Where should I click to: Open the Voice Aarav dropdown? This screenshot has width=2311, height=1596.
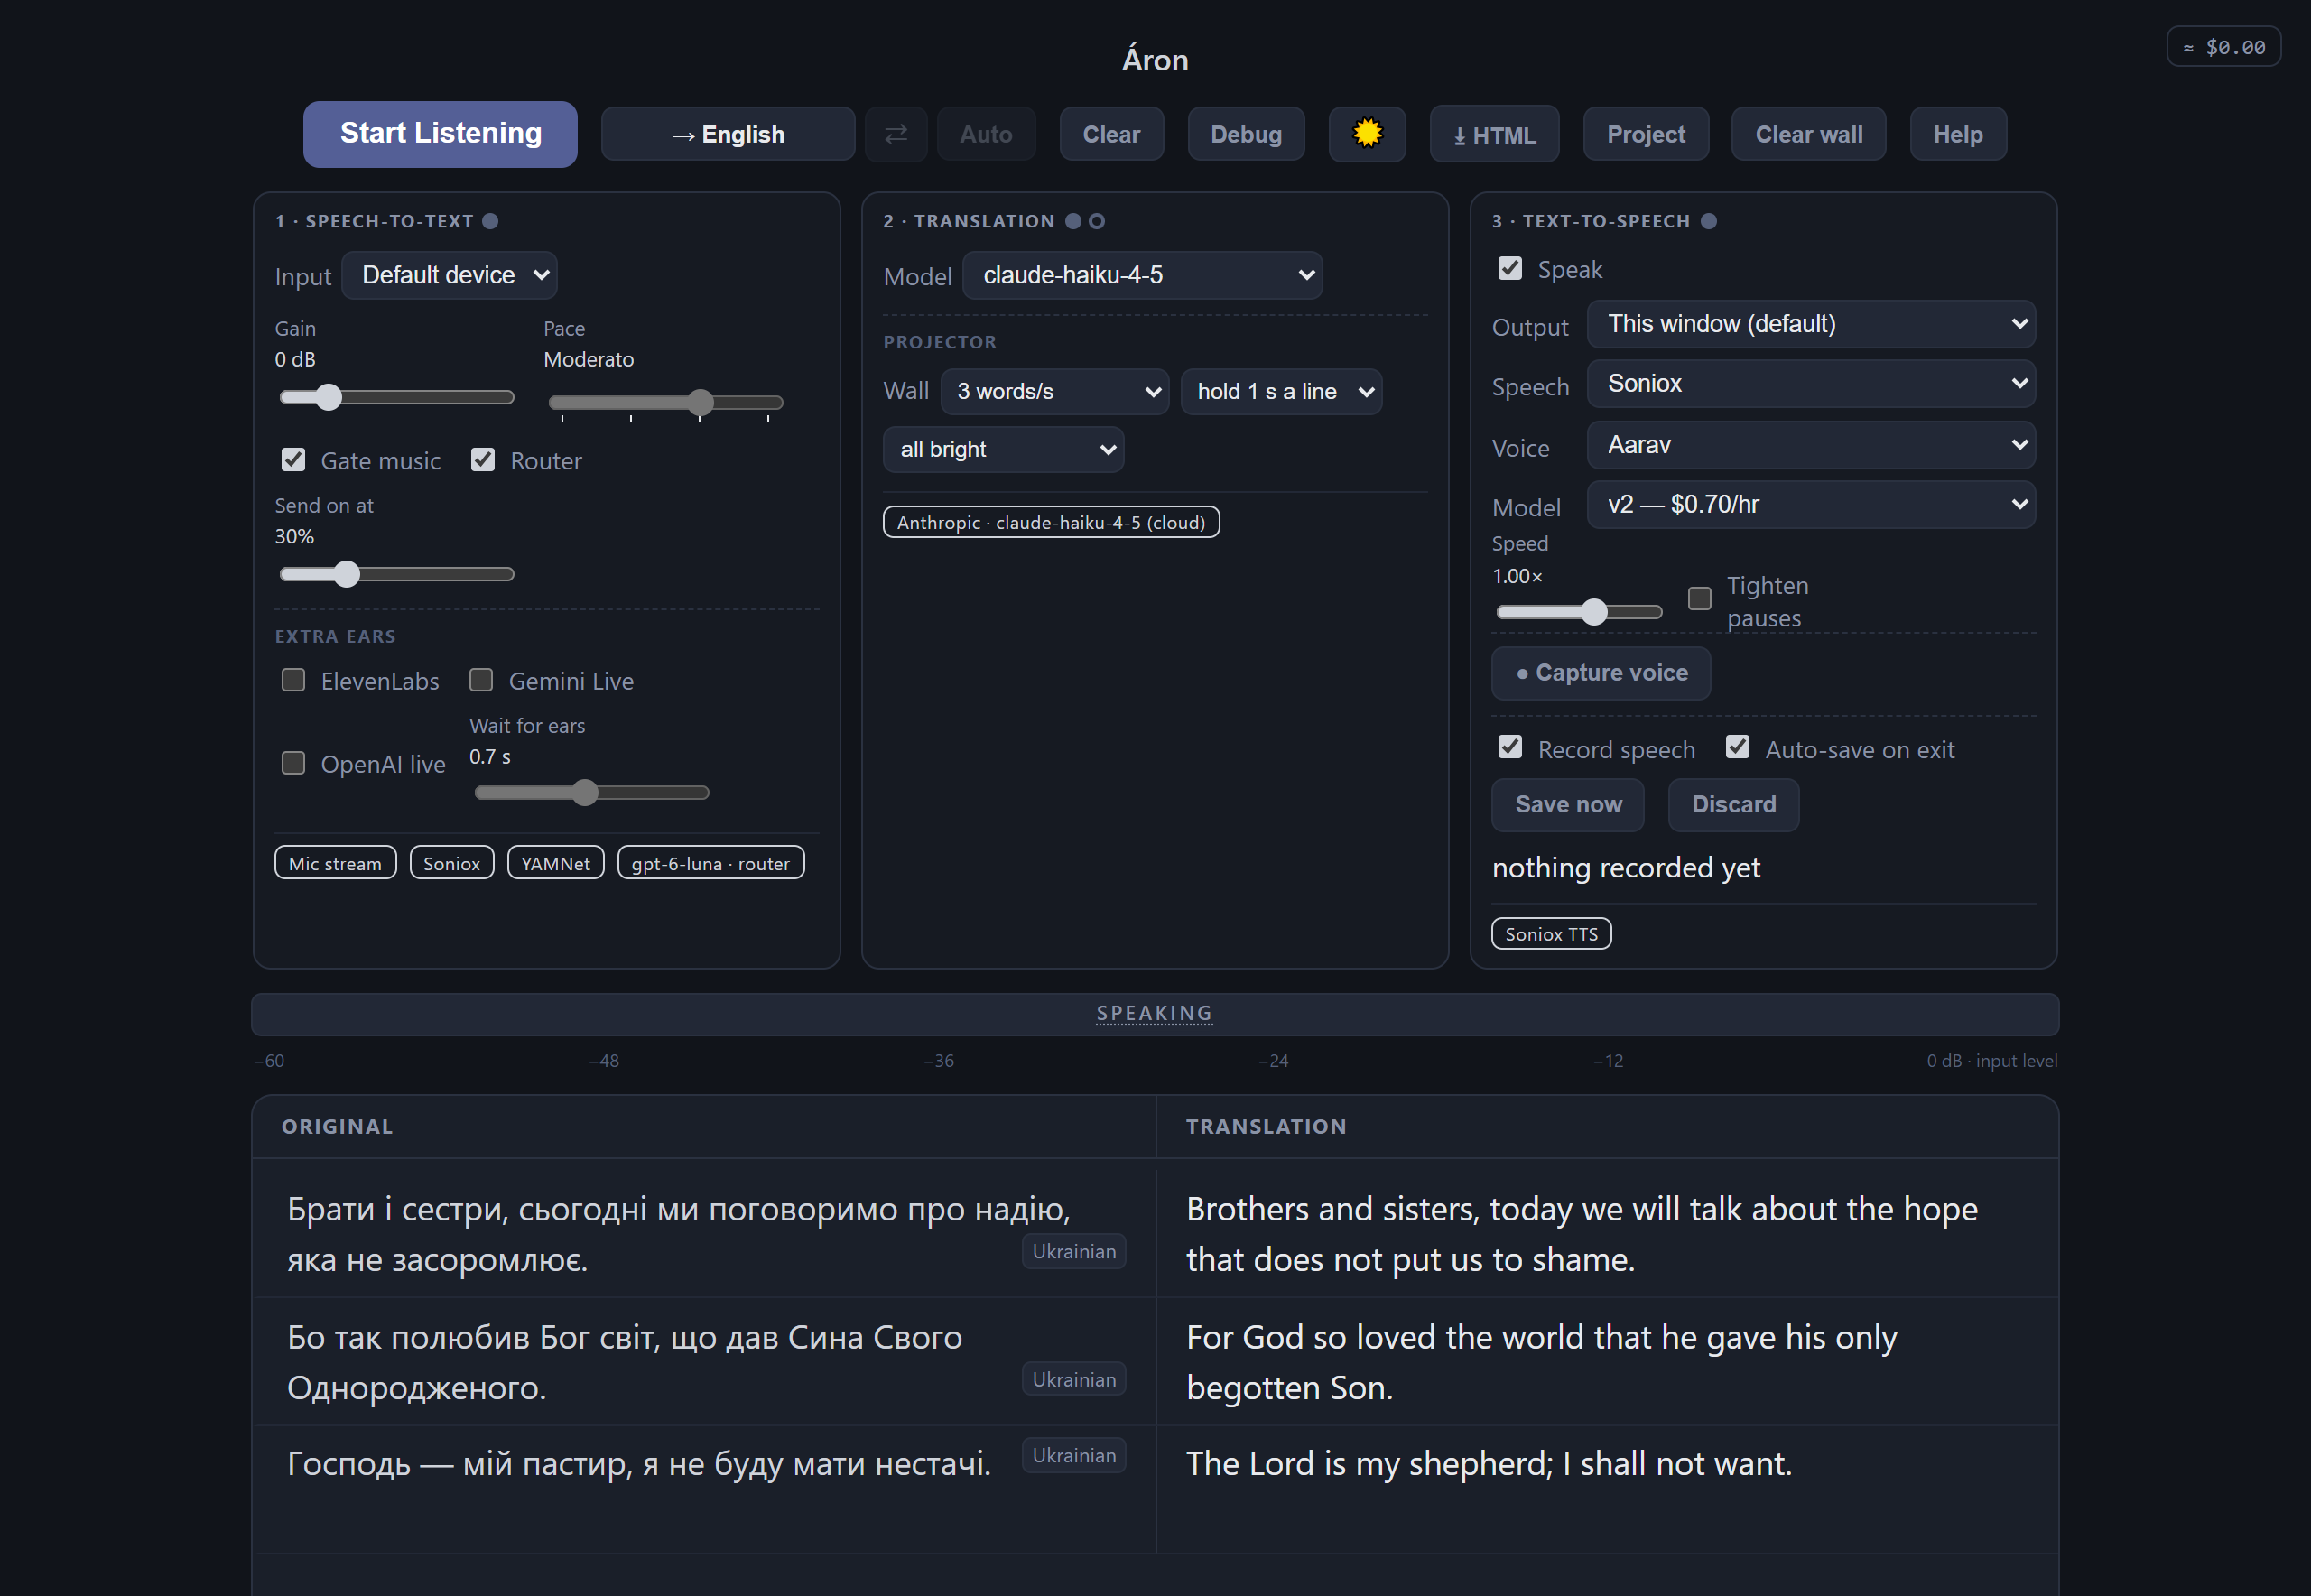pos(1811,444)
